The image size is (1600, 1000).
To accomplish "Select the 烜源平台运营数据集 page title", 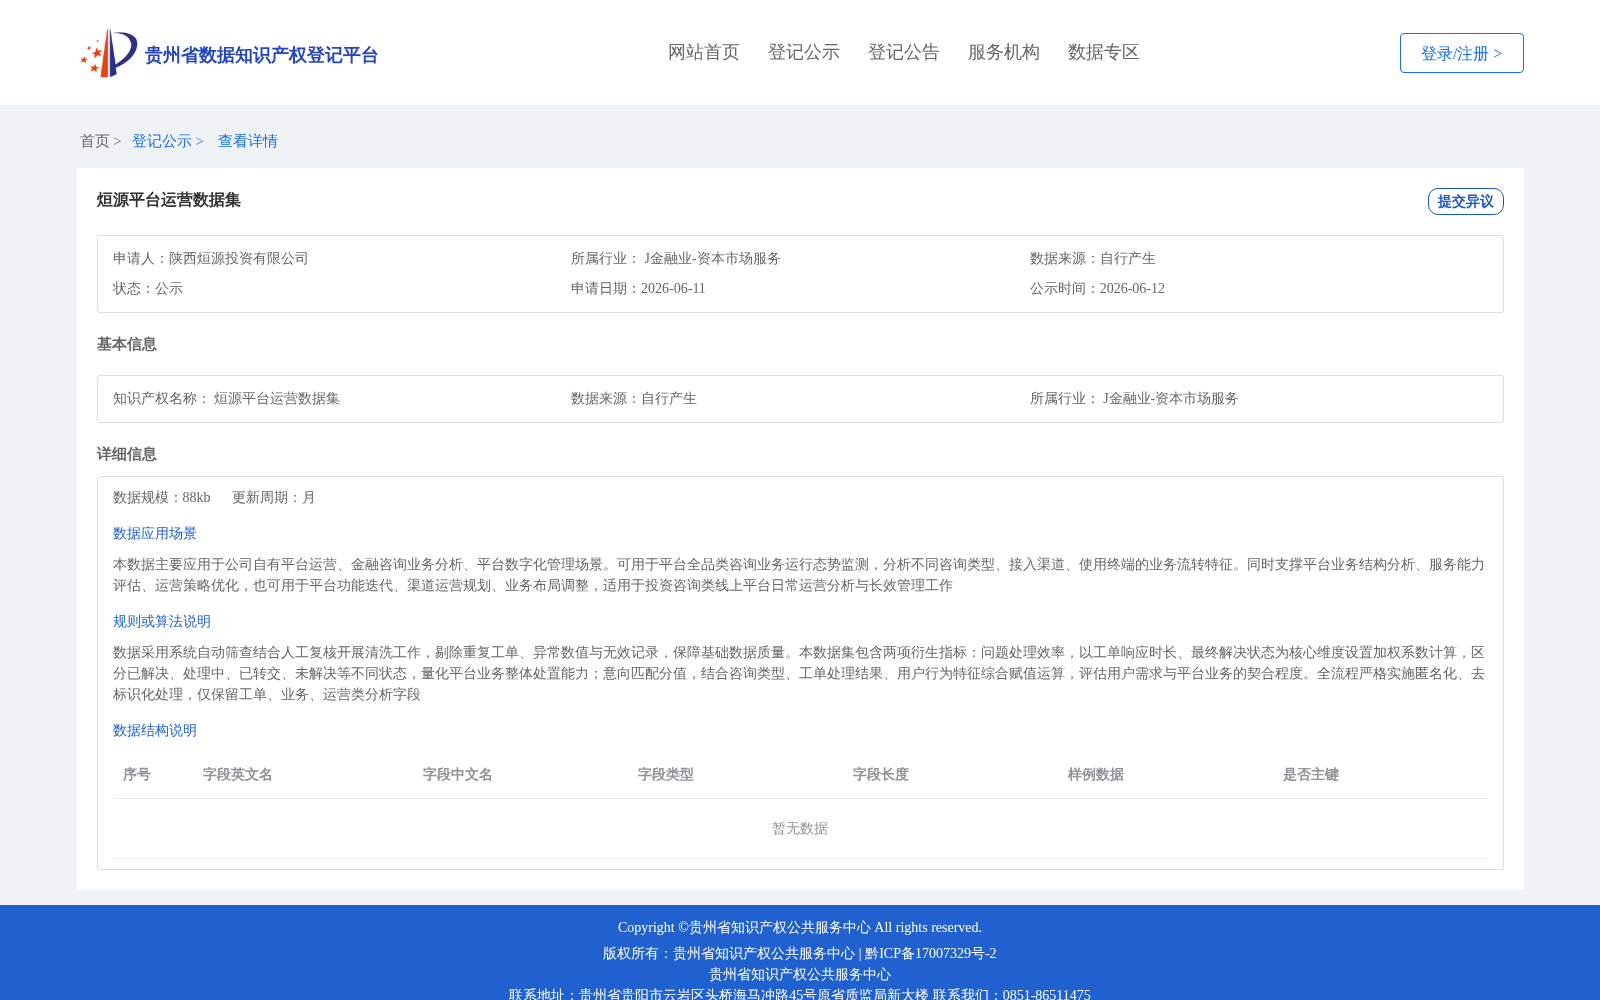I will click(x=169, y=200).
